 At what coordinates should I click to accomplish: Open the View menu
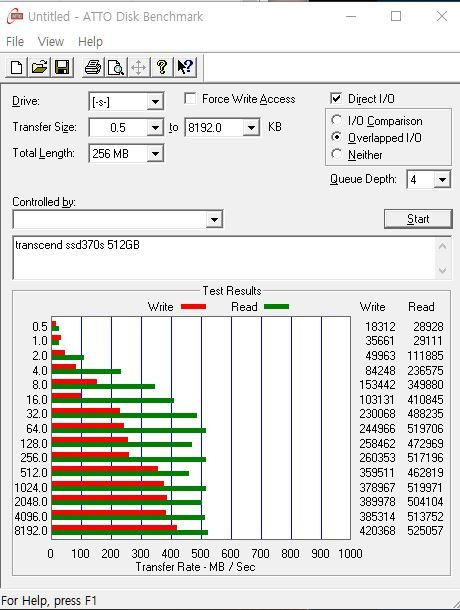[51, 41]
